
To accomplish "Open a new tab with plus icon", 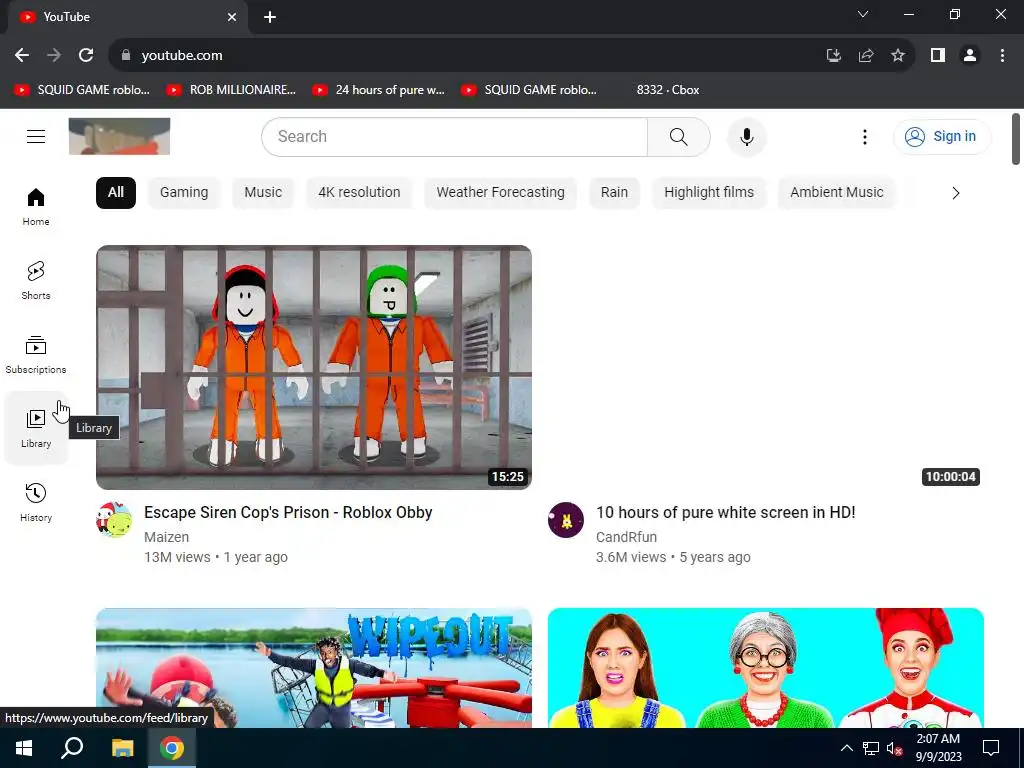I will tap(270, 17).
